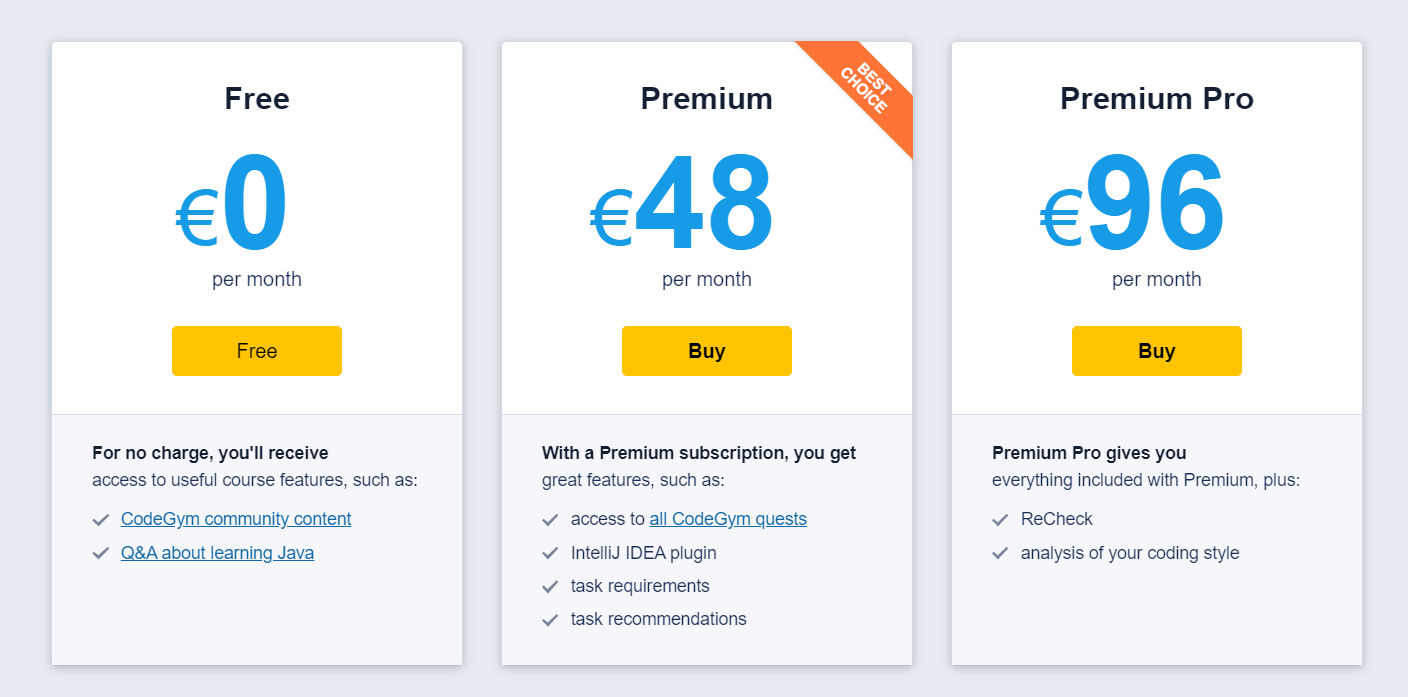Click the Free plan button
Image resolution: width=1408 pixels, height=697 pixels.
tap(257, 351)
